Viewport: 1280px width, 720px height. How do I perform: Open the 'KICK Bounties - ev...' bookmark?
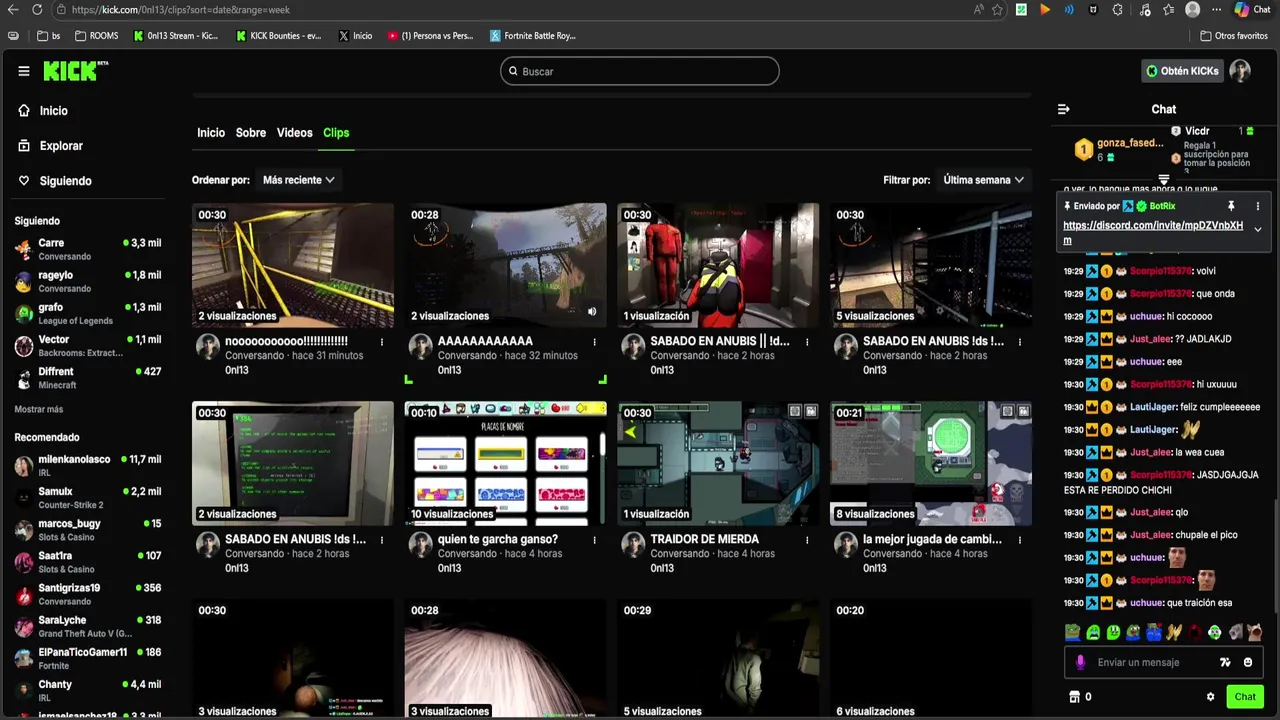tap(279, 36)
